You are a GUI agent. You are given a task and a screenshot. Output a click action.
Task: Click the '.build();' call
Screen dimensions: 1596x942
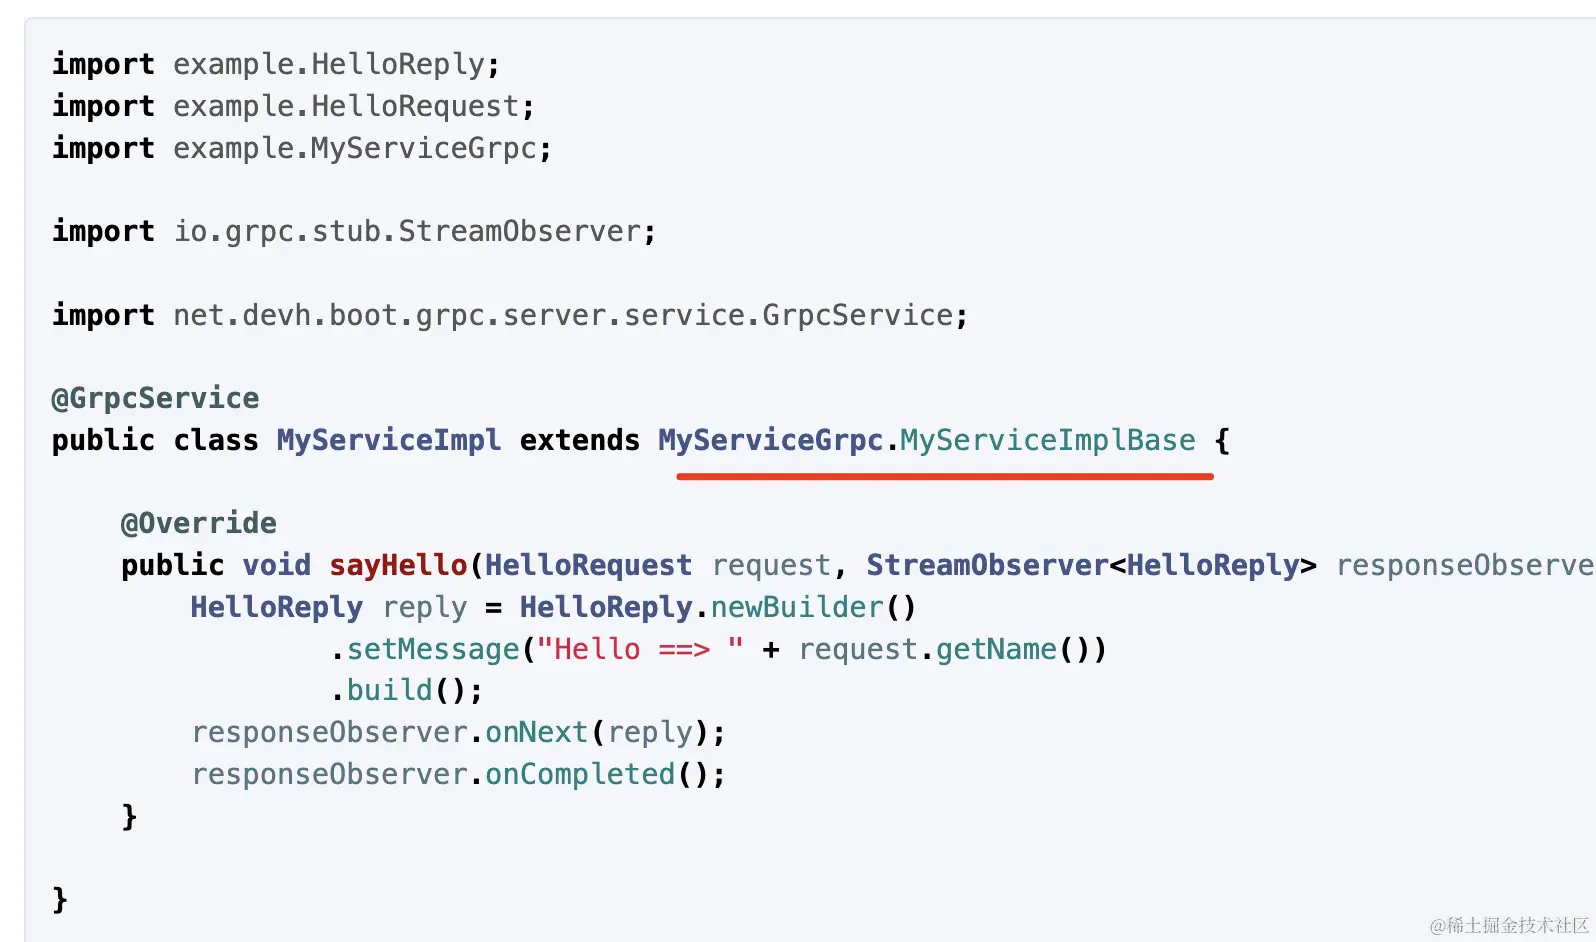(x=407, y=690)
